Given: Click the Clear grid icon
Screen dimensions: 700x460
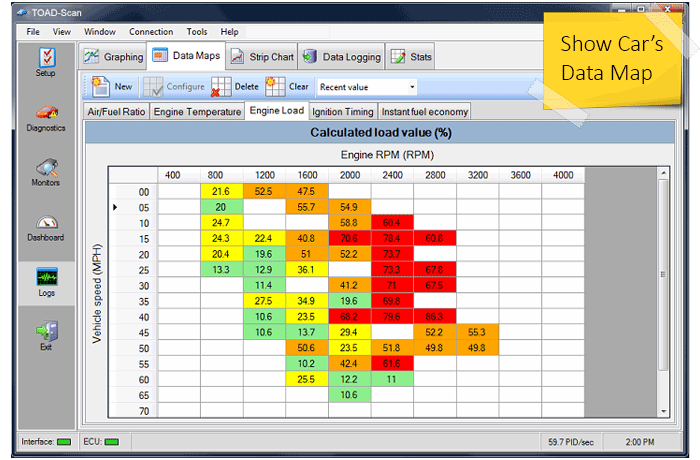Looking at the screenshot, I should click(x=275, y=86).
